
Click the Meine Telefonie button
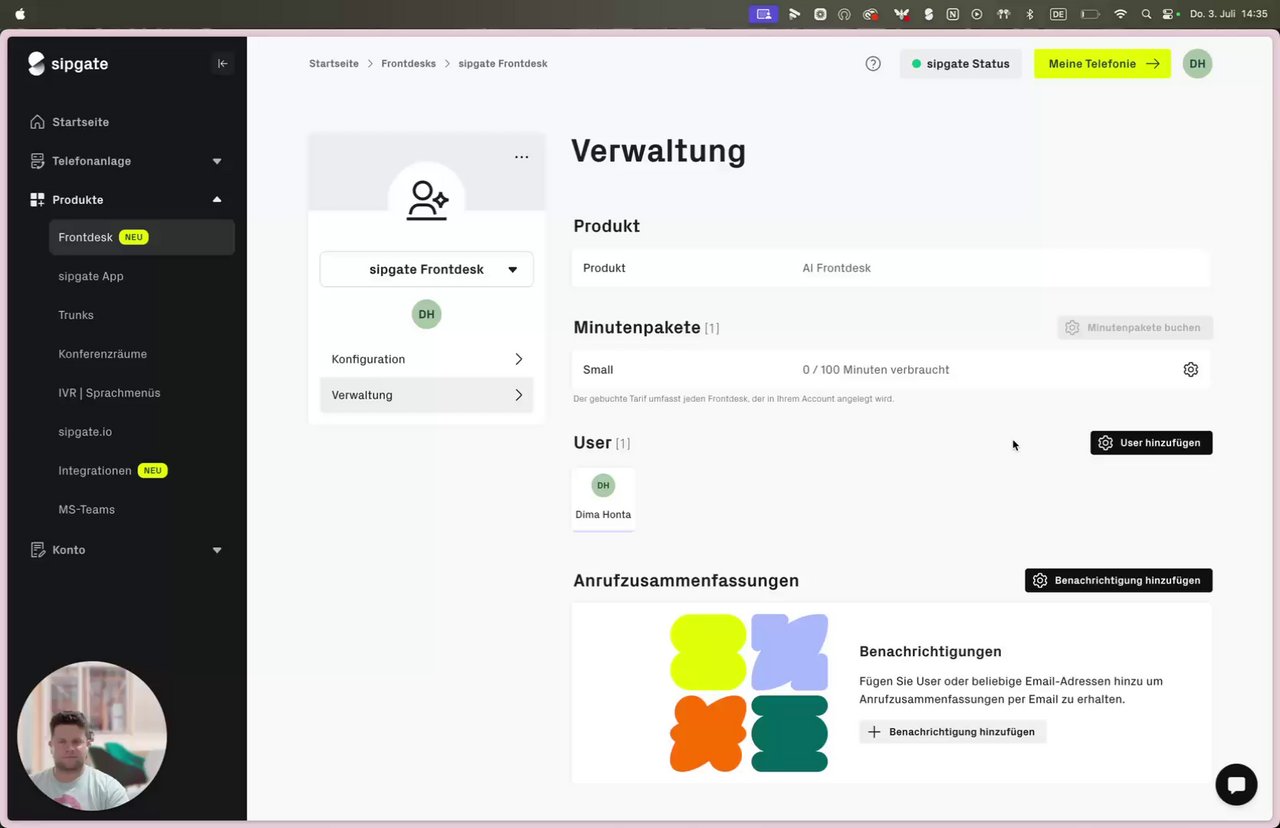1102,64
